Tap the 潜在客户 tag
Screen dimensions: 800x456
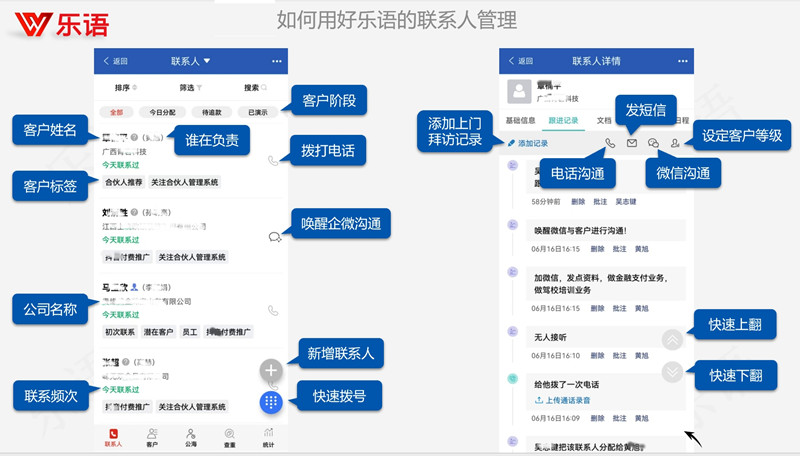coord(158,332)
